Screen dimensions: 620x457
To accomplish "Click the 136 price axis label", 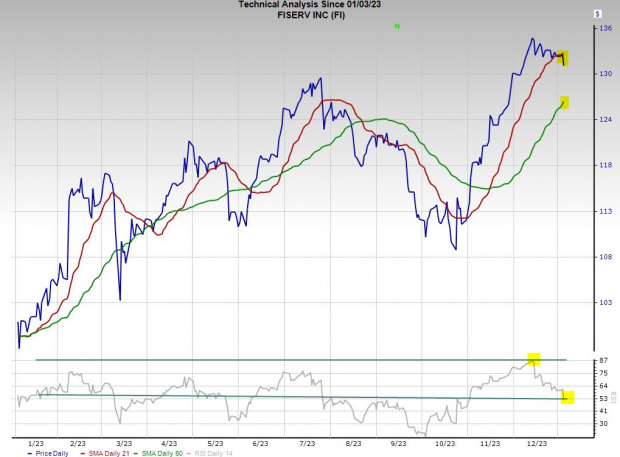I will (x=606, y=28).
